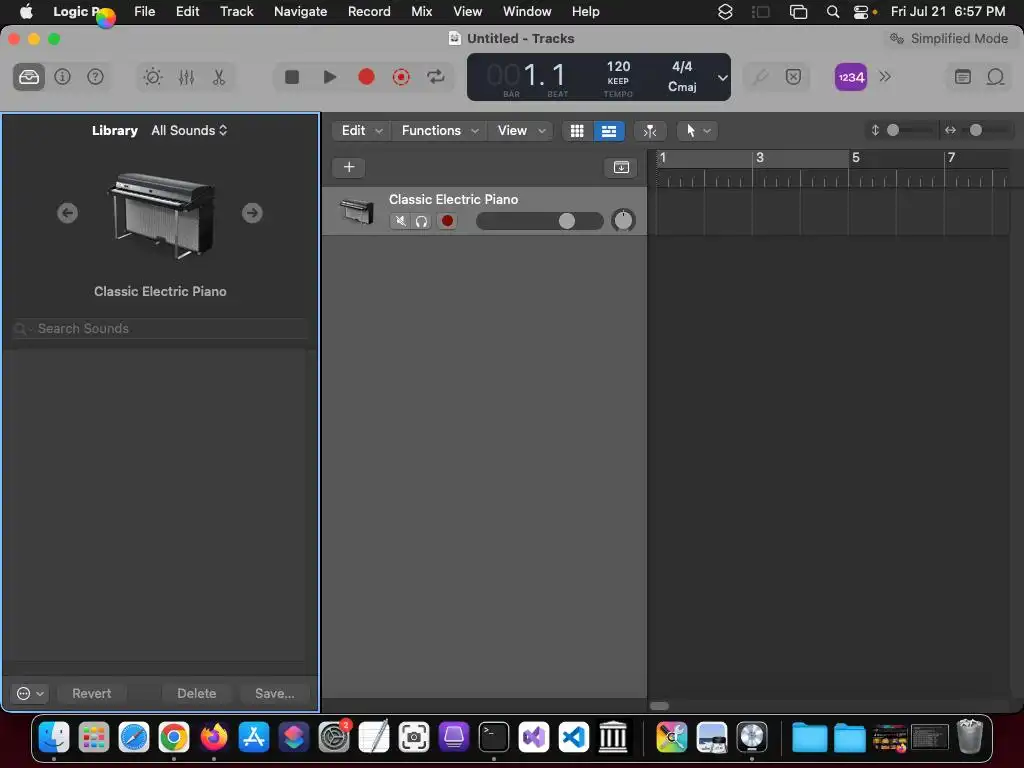Show the Mixer sliders icon
The width and height of the screenshot is (1024, 768).
(186, 77)
